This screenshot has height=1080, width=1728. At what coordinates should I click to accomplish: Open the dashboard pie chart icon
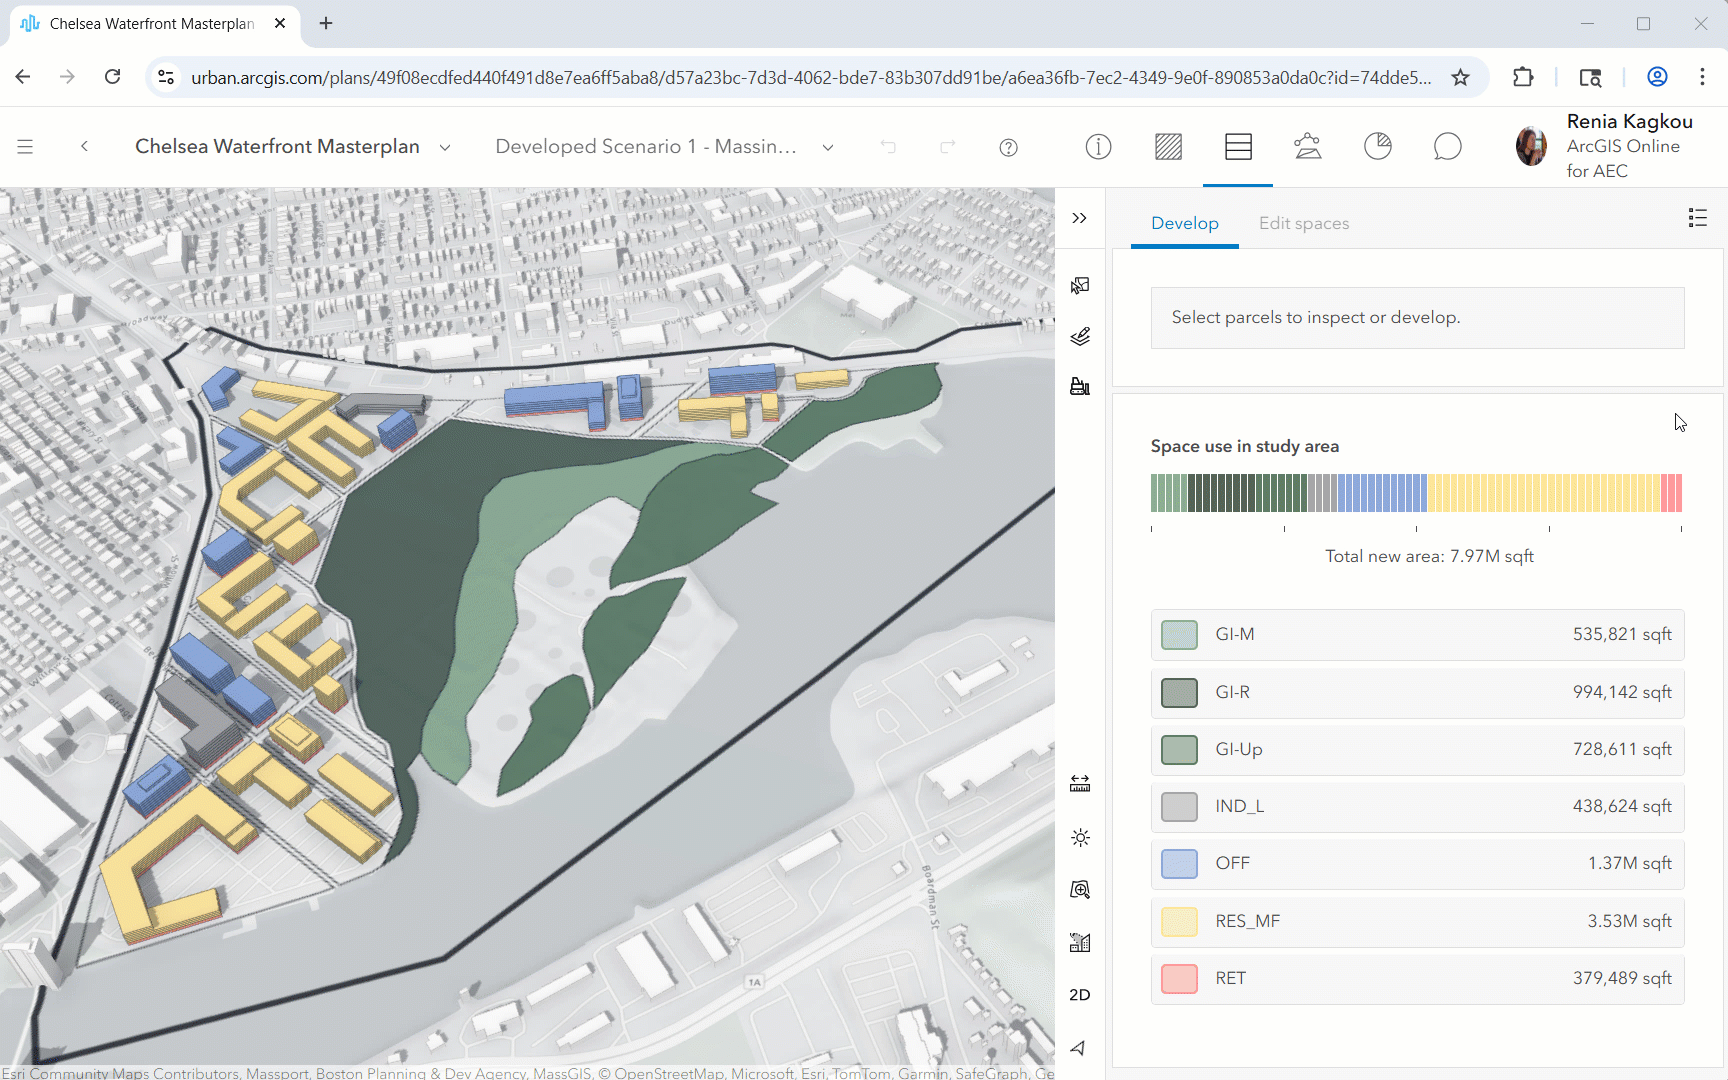click(1377, 147)
